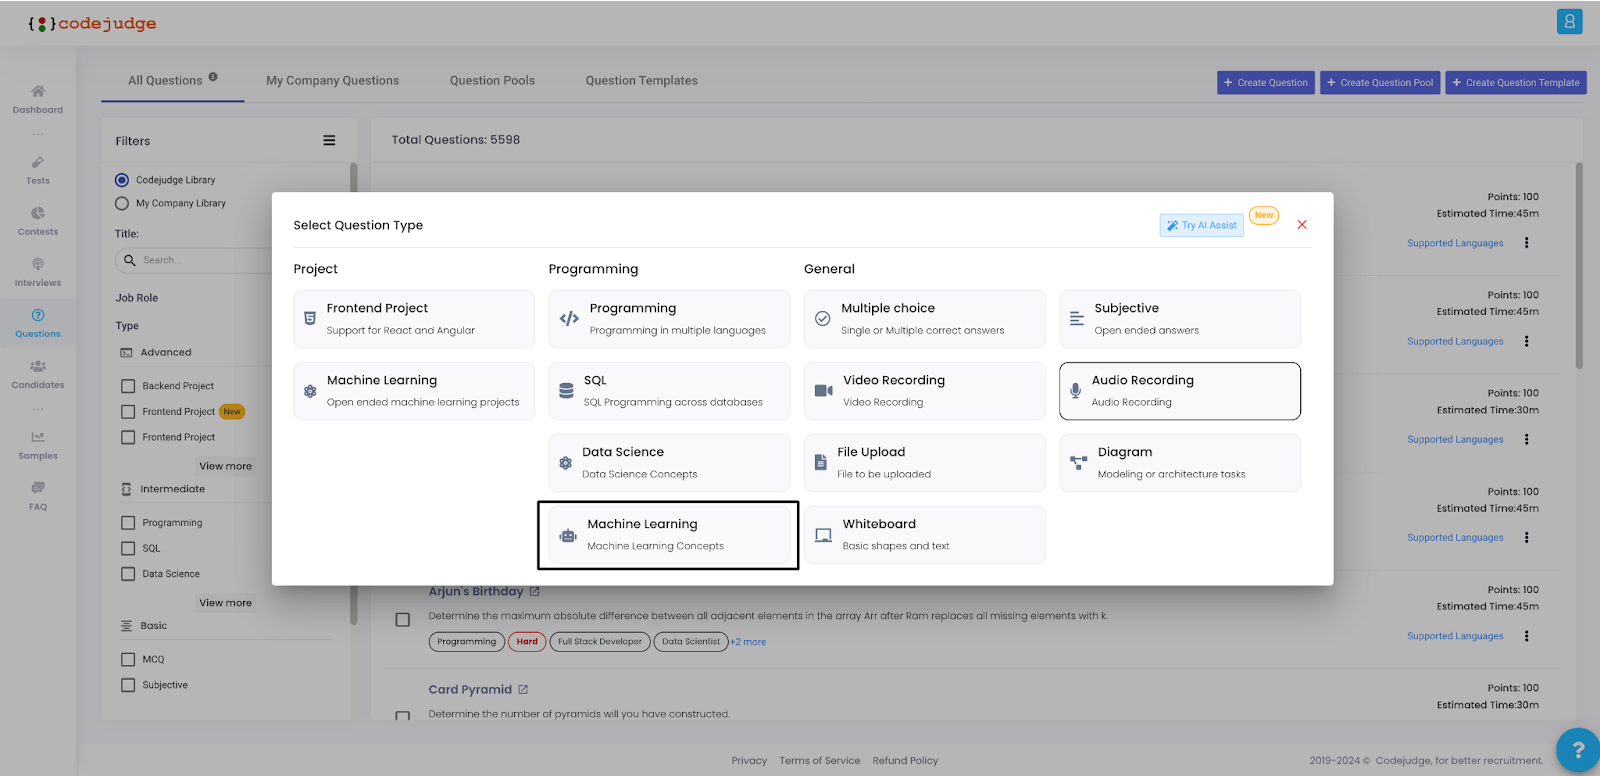Open the help question-mark bubble
Image resolution: width=1600 pixels, height=776 pixels.
pyautogui.click(x=1577, y=749)
